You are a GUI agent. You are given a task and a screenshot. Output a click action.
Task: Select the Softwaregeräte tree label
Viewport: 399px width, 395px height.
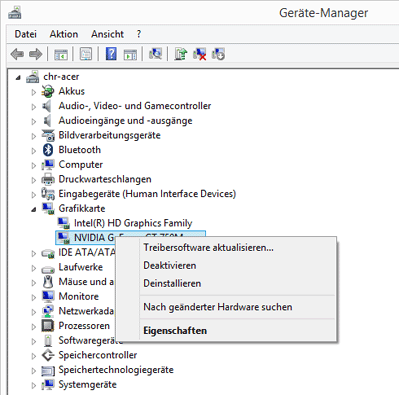click(91, 340)
